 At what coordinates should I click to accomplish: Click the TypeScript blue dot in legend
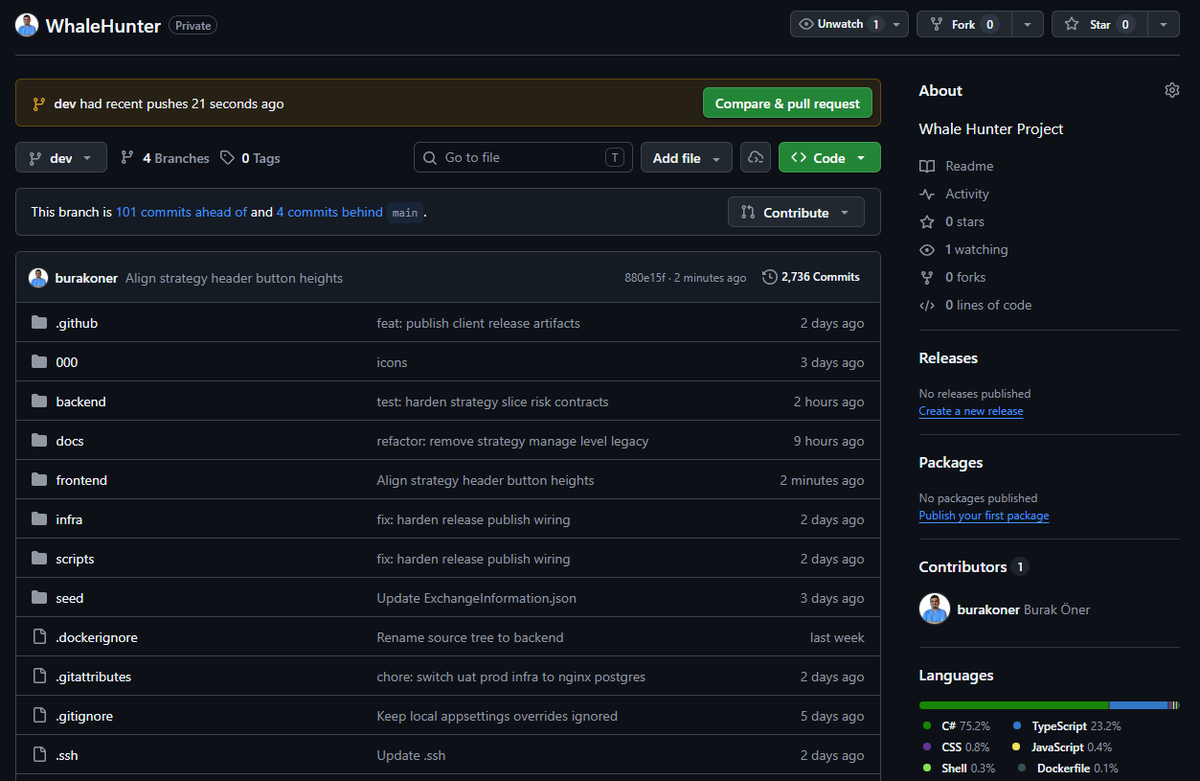(1017, 726)
